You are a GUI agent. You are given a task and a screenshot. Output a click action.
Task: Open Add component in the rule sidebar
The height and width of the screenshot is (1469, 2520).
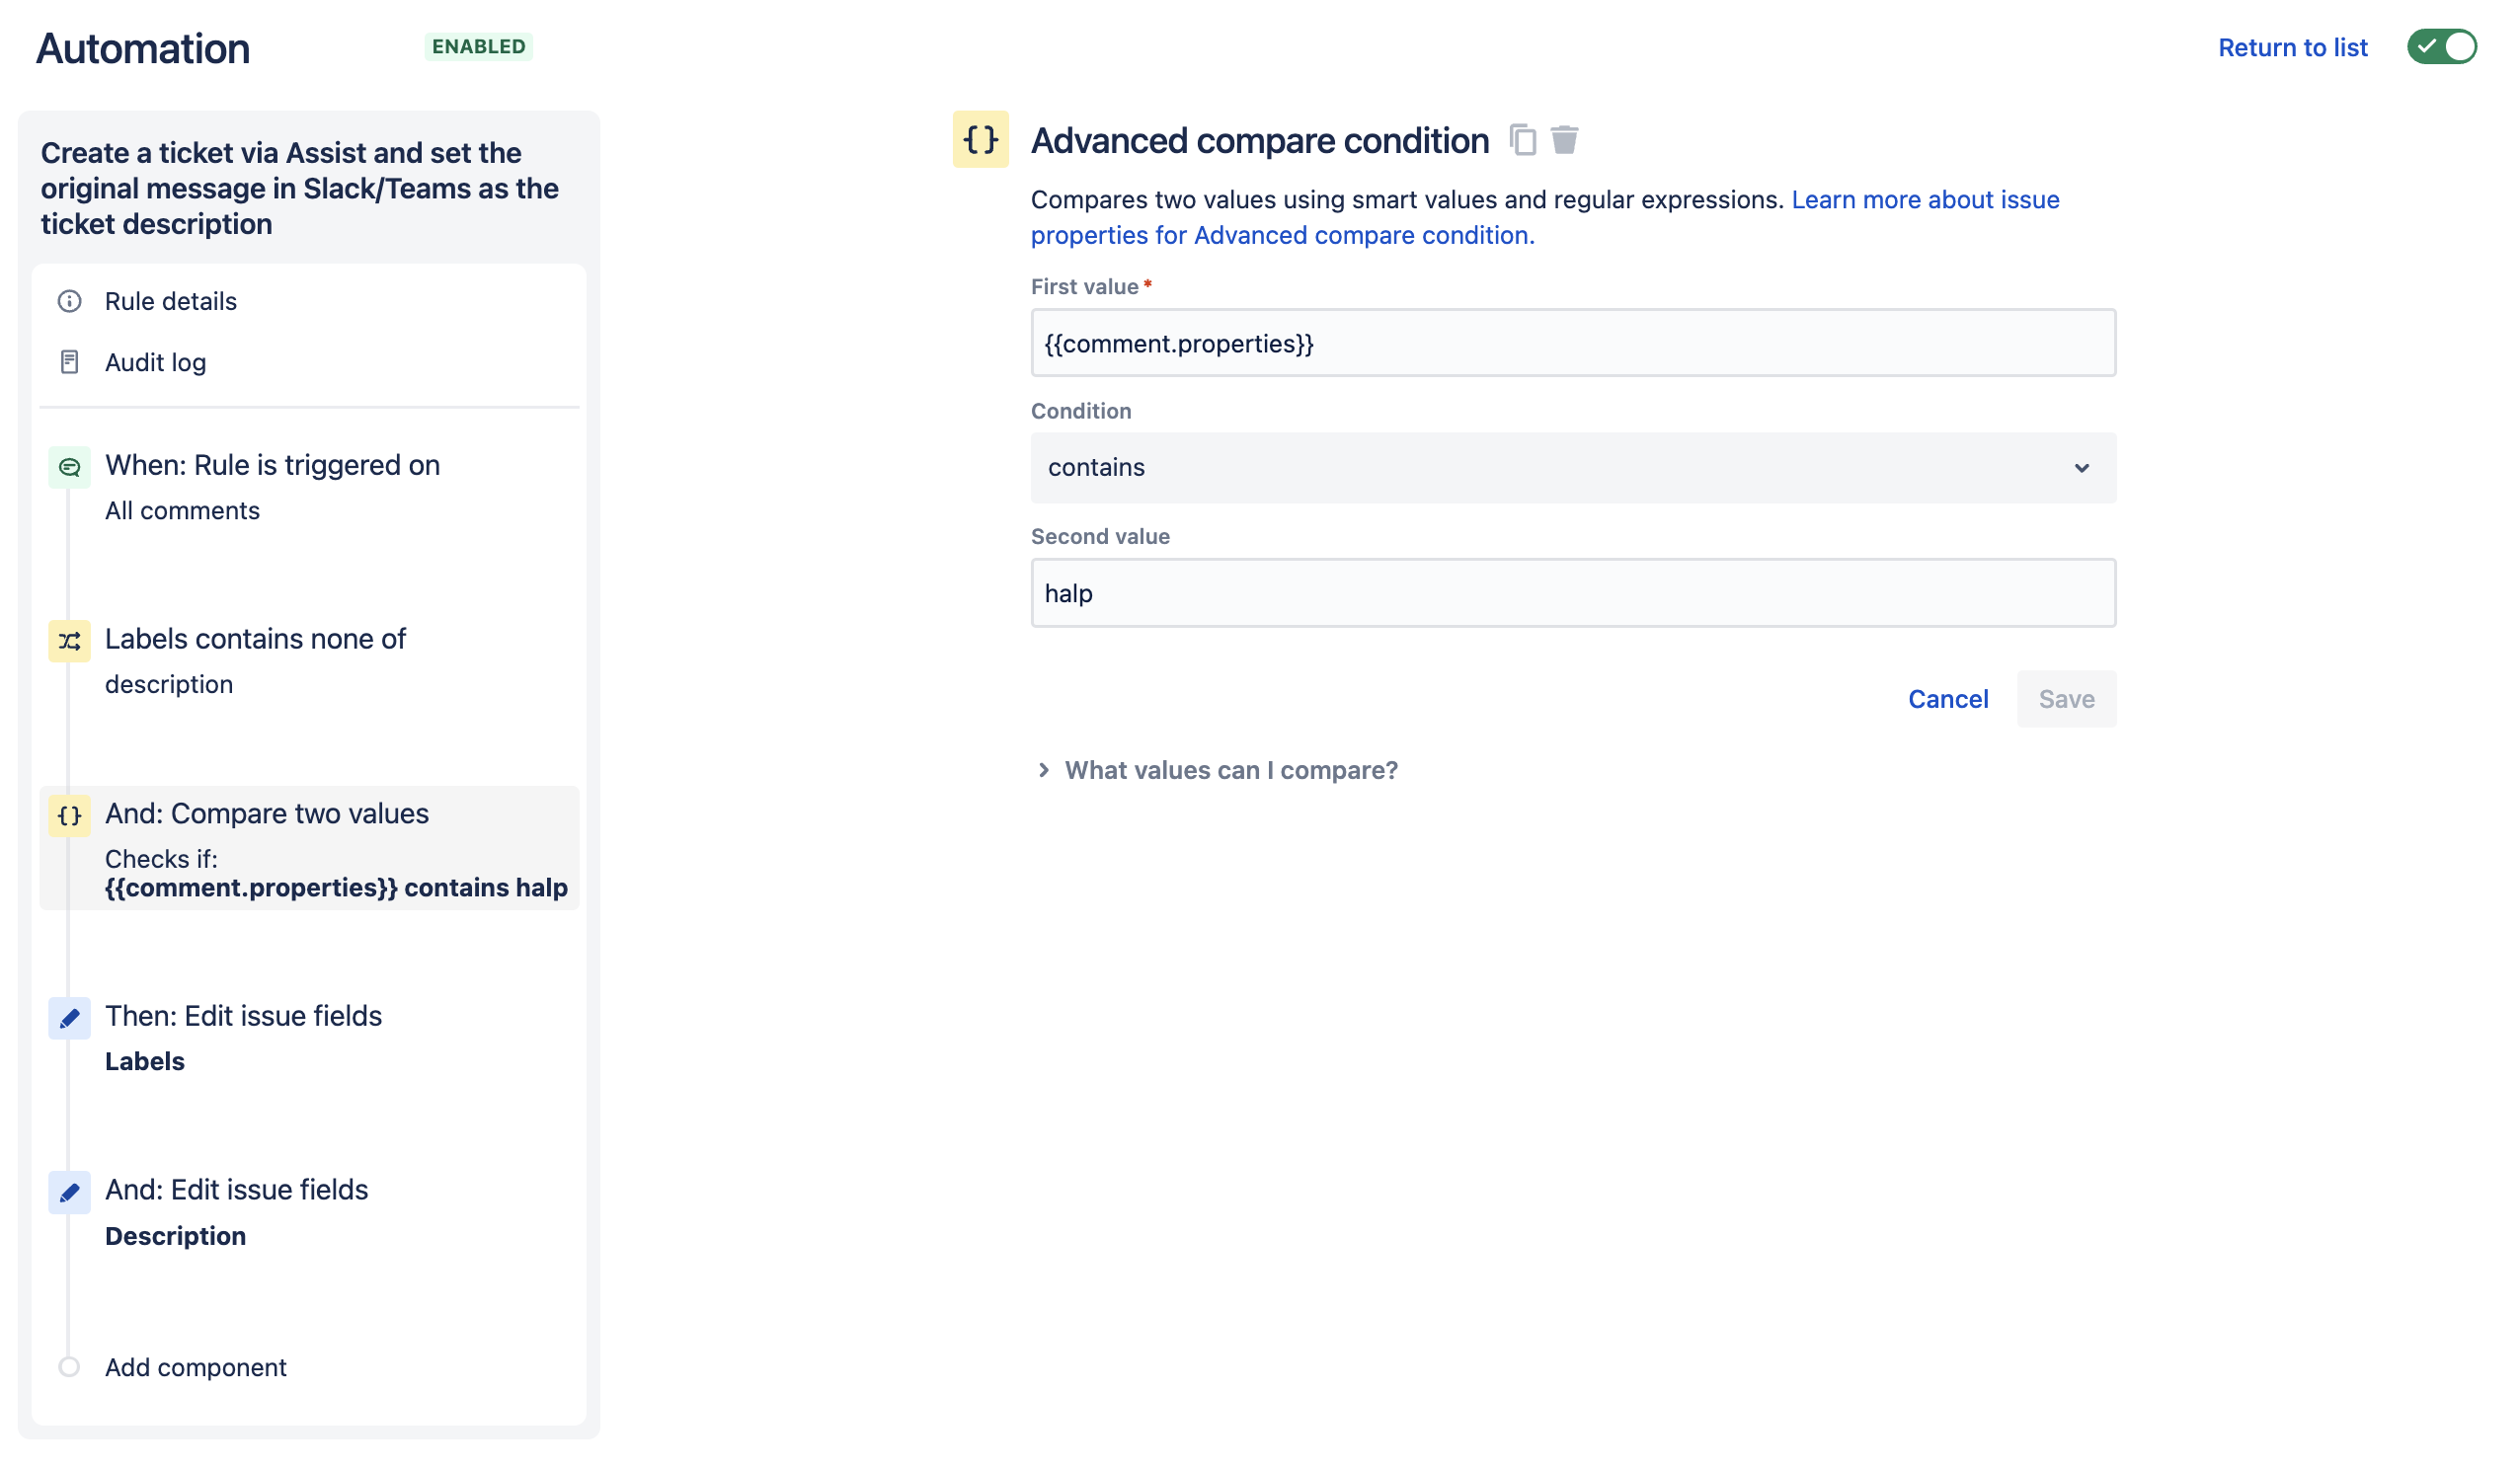[195, 1367]
